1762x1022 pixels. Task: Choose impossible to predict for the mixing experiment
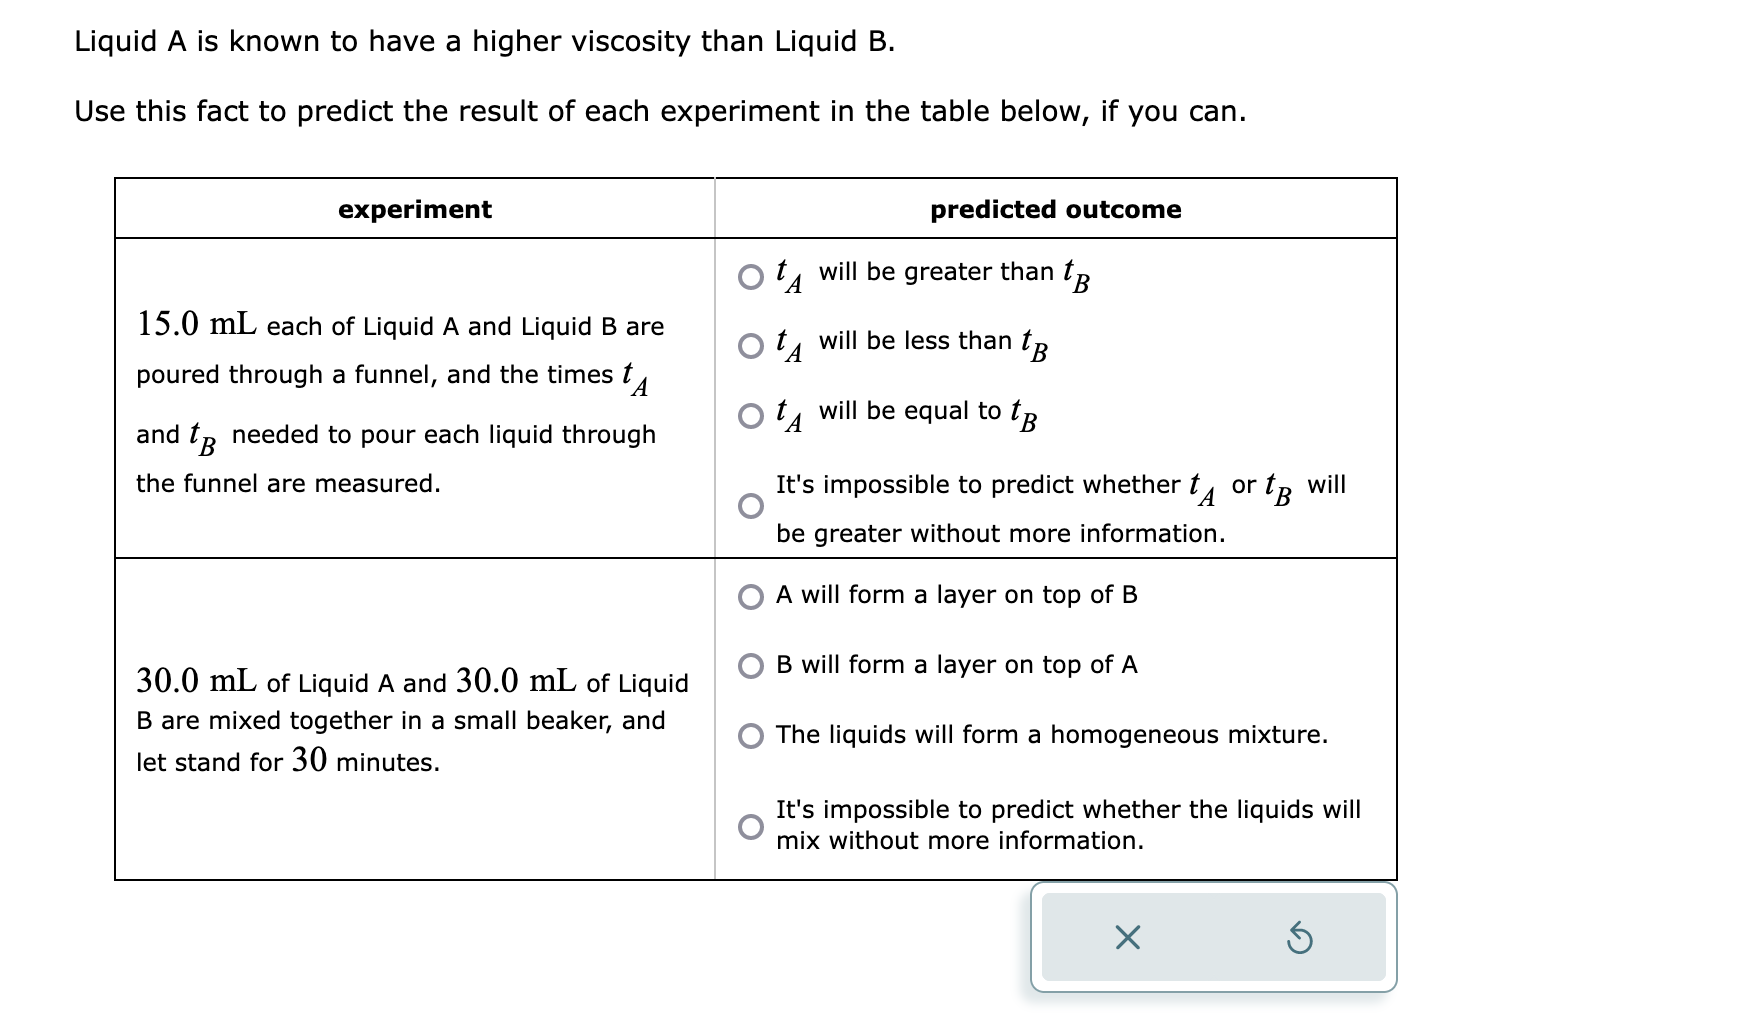point(750,825)
